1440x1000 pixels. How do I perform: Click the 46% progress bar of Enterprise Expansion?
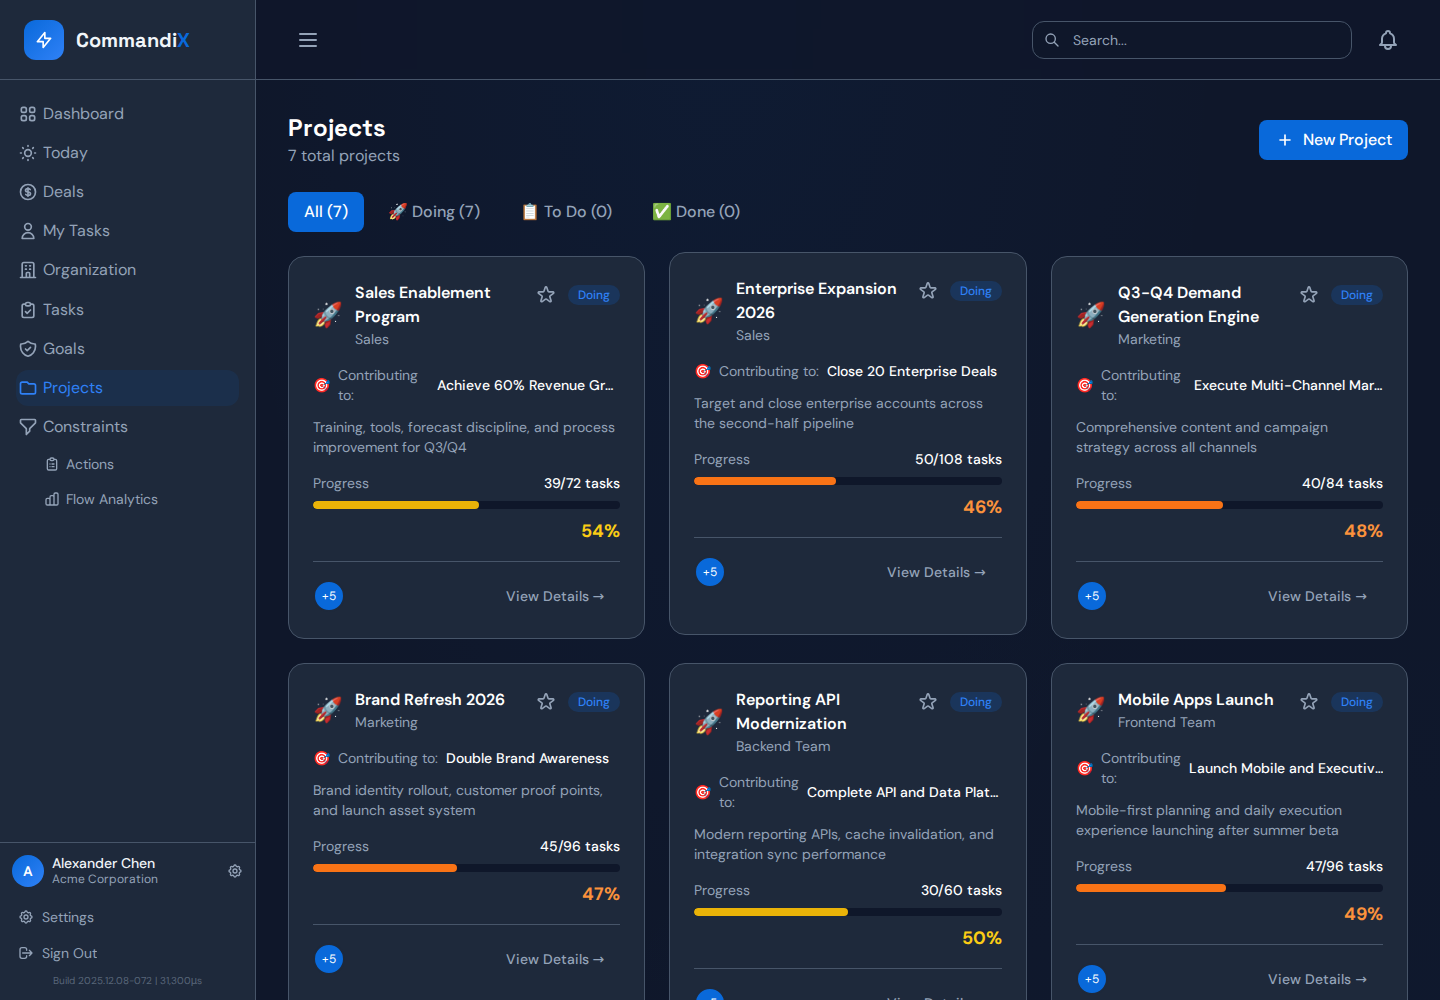pyautogui.click(x=848, y=481)
